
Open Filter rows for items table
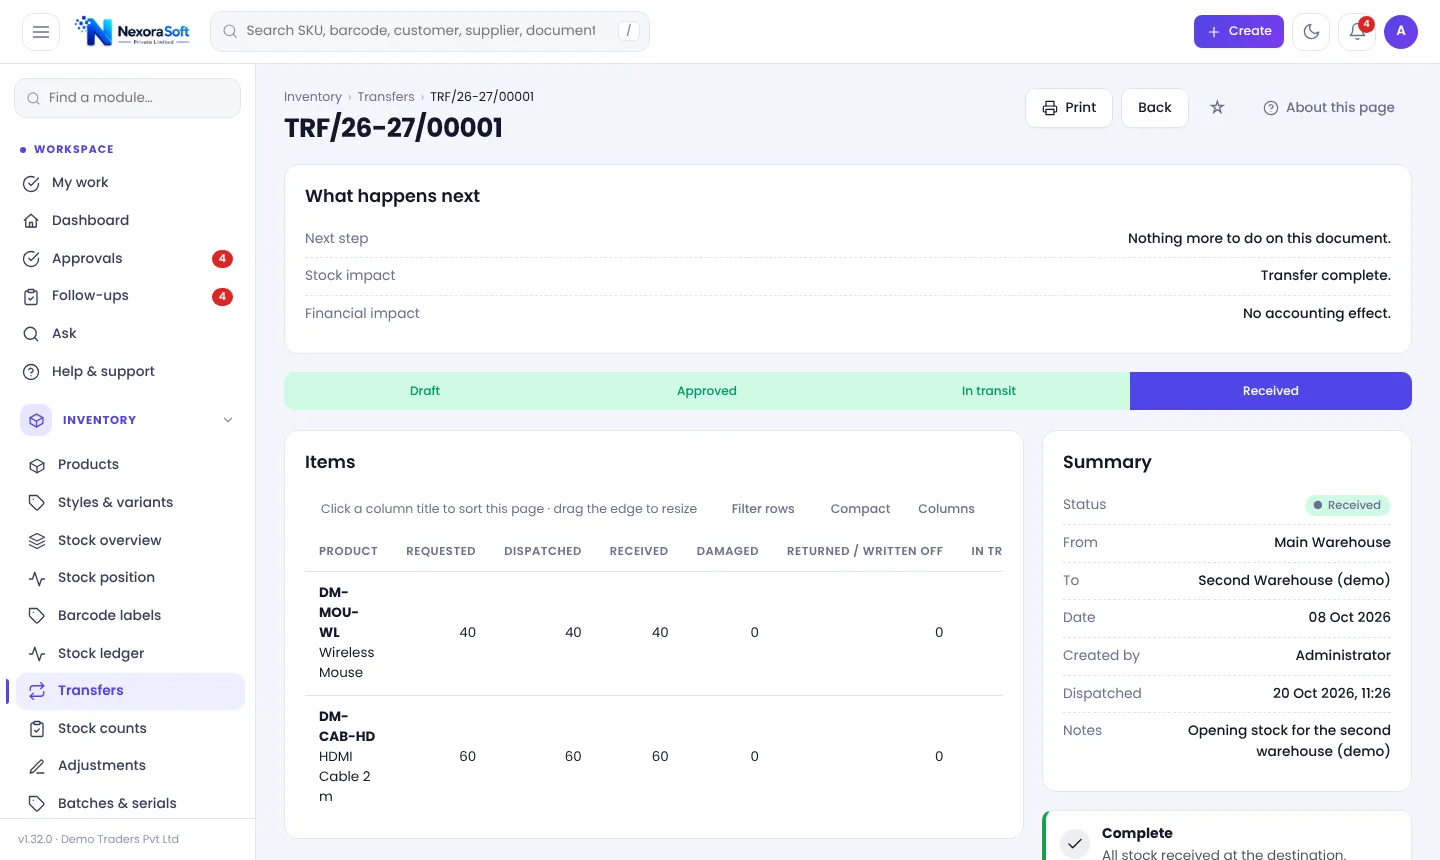coord(763,509)
